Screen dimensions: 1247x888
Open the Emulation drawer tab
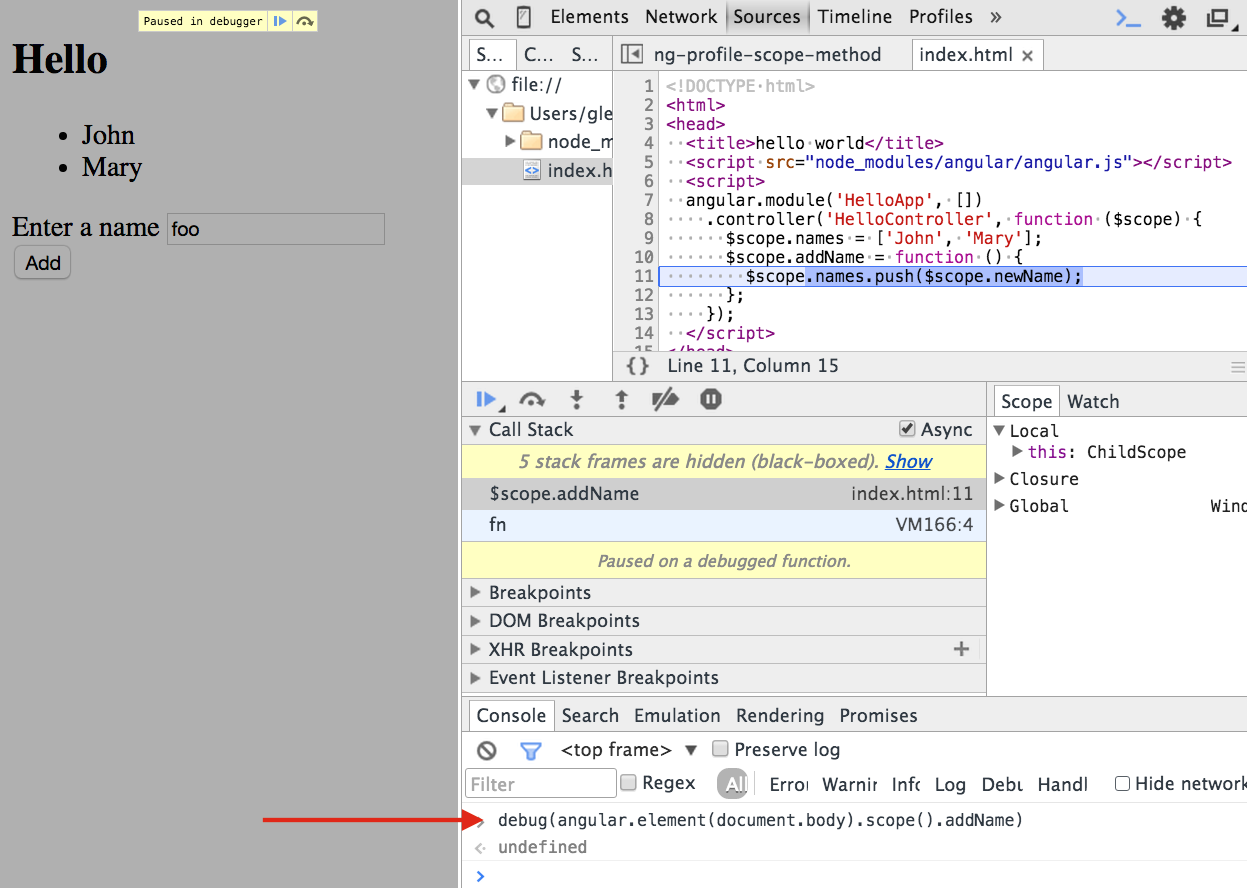[677, 716]
